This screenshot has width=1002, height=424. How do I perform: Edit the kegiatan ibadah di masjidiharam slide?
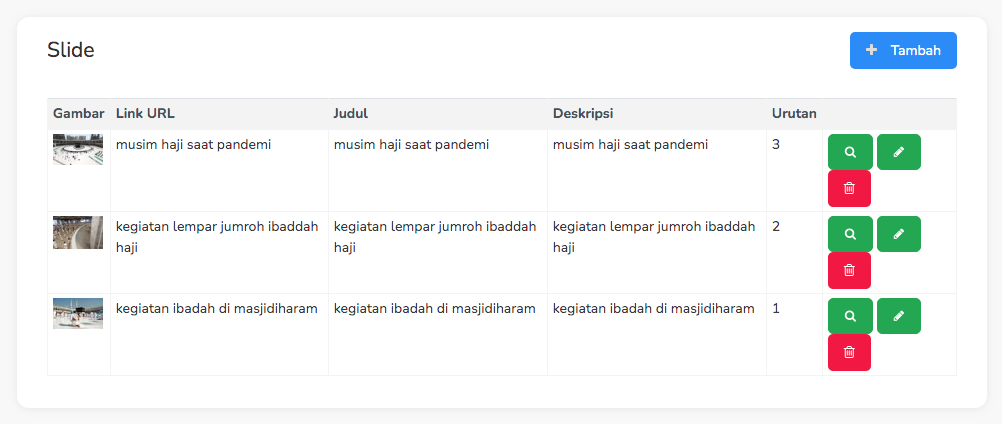point(898,316)
